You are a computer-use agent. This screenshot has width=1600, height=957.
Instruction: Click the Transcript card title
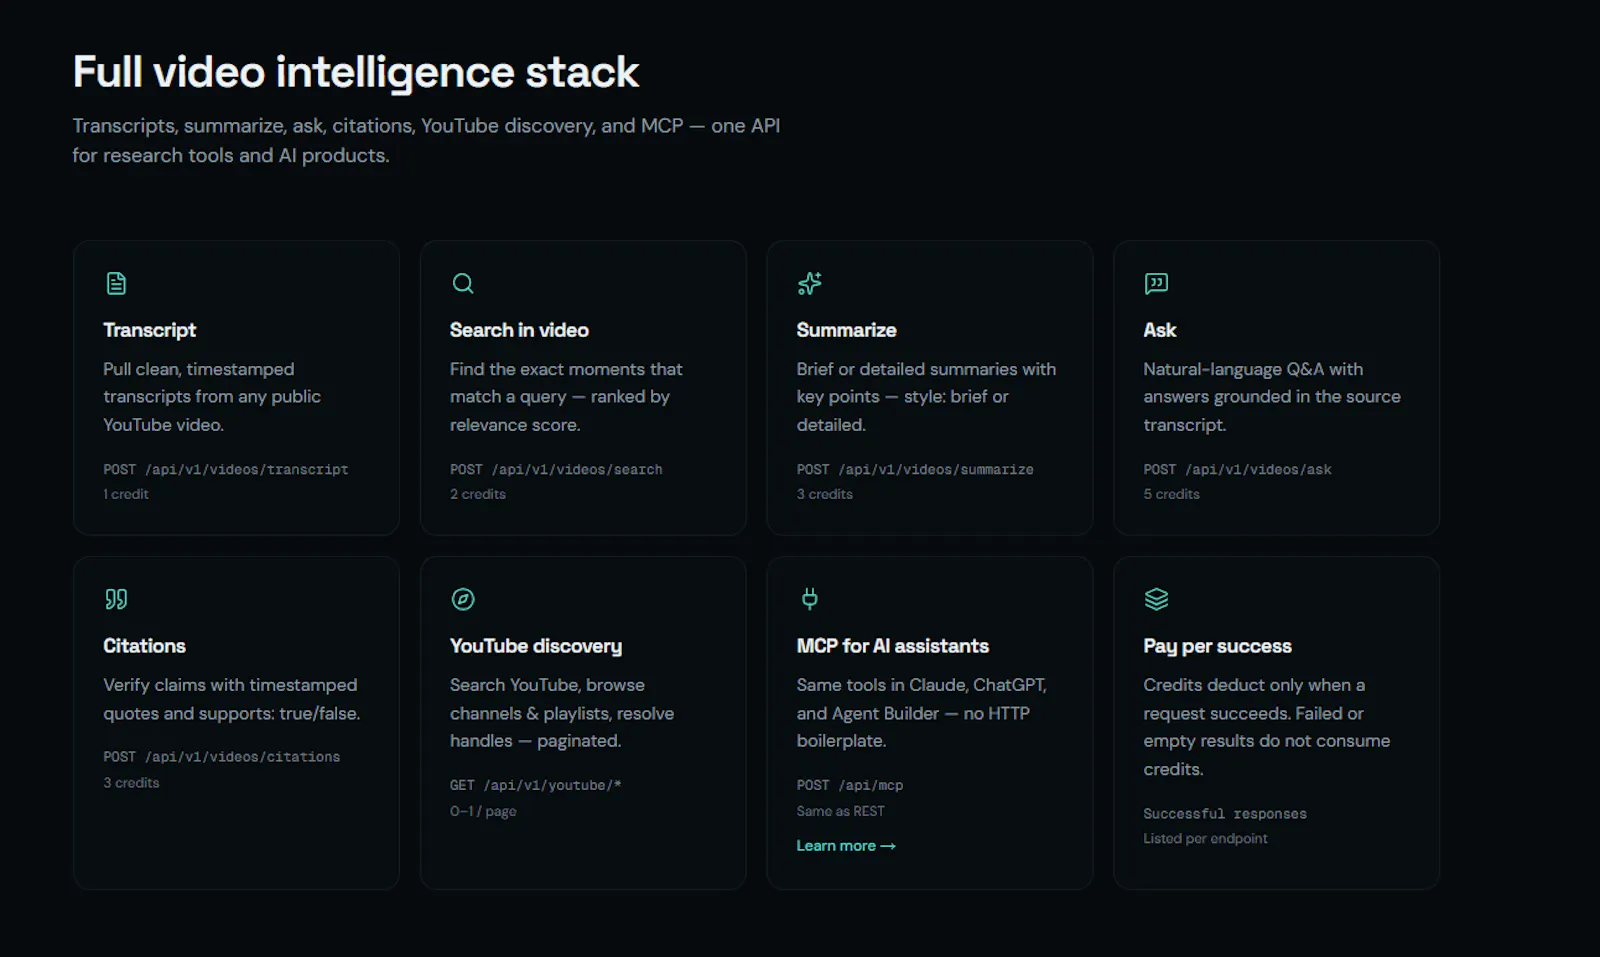(x=150, y=330)
